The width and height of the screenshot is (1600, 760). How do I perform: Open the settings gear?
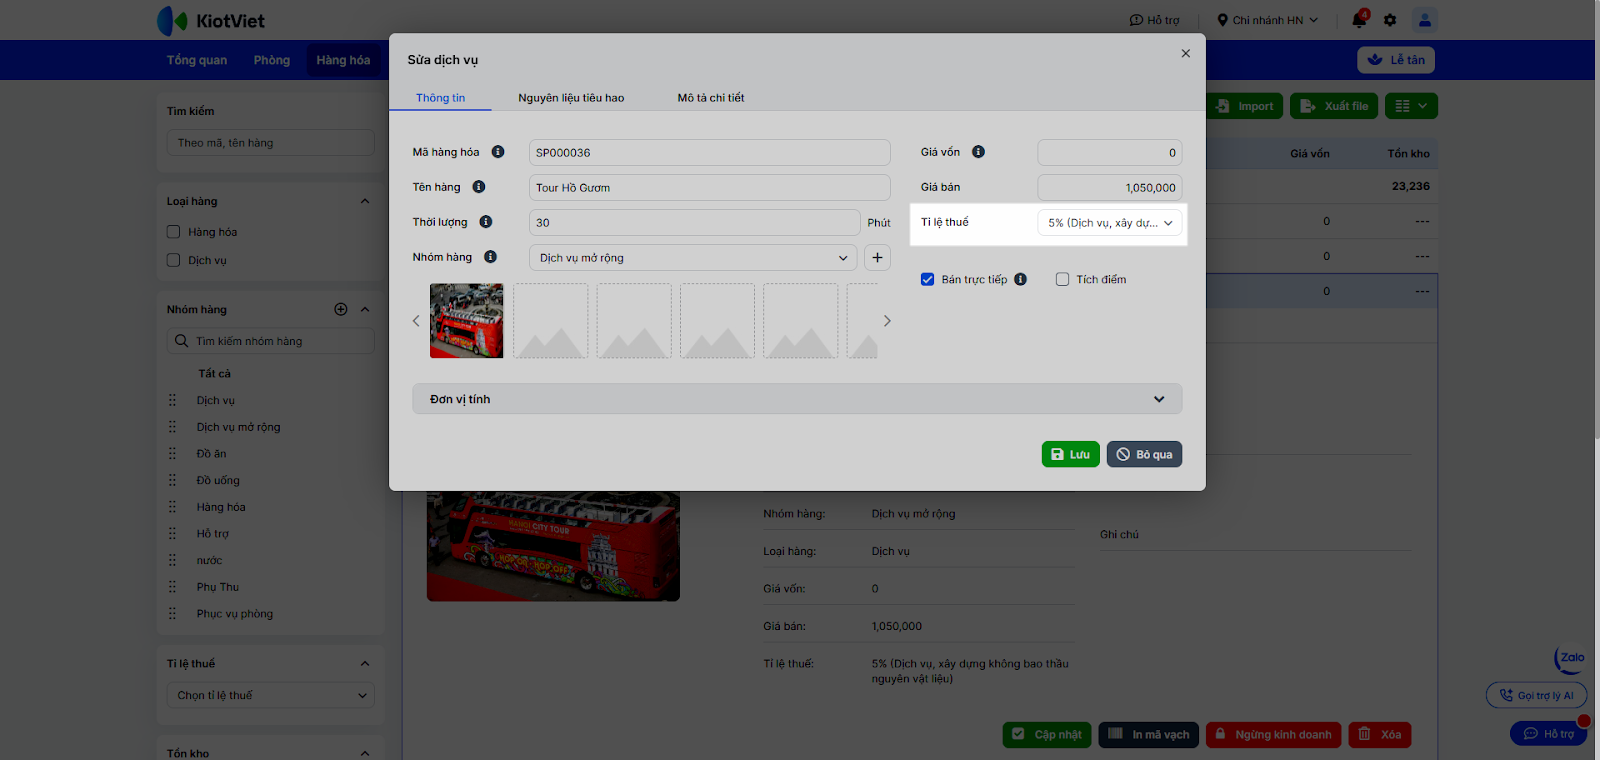(1390, 20)
